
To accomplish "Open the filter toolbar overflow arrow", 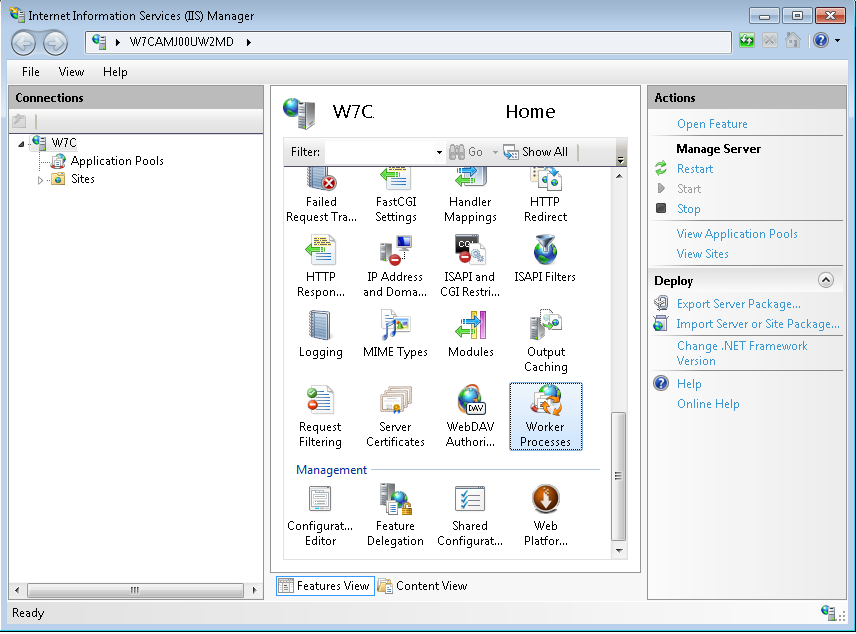I will click(x=620, y=159).
